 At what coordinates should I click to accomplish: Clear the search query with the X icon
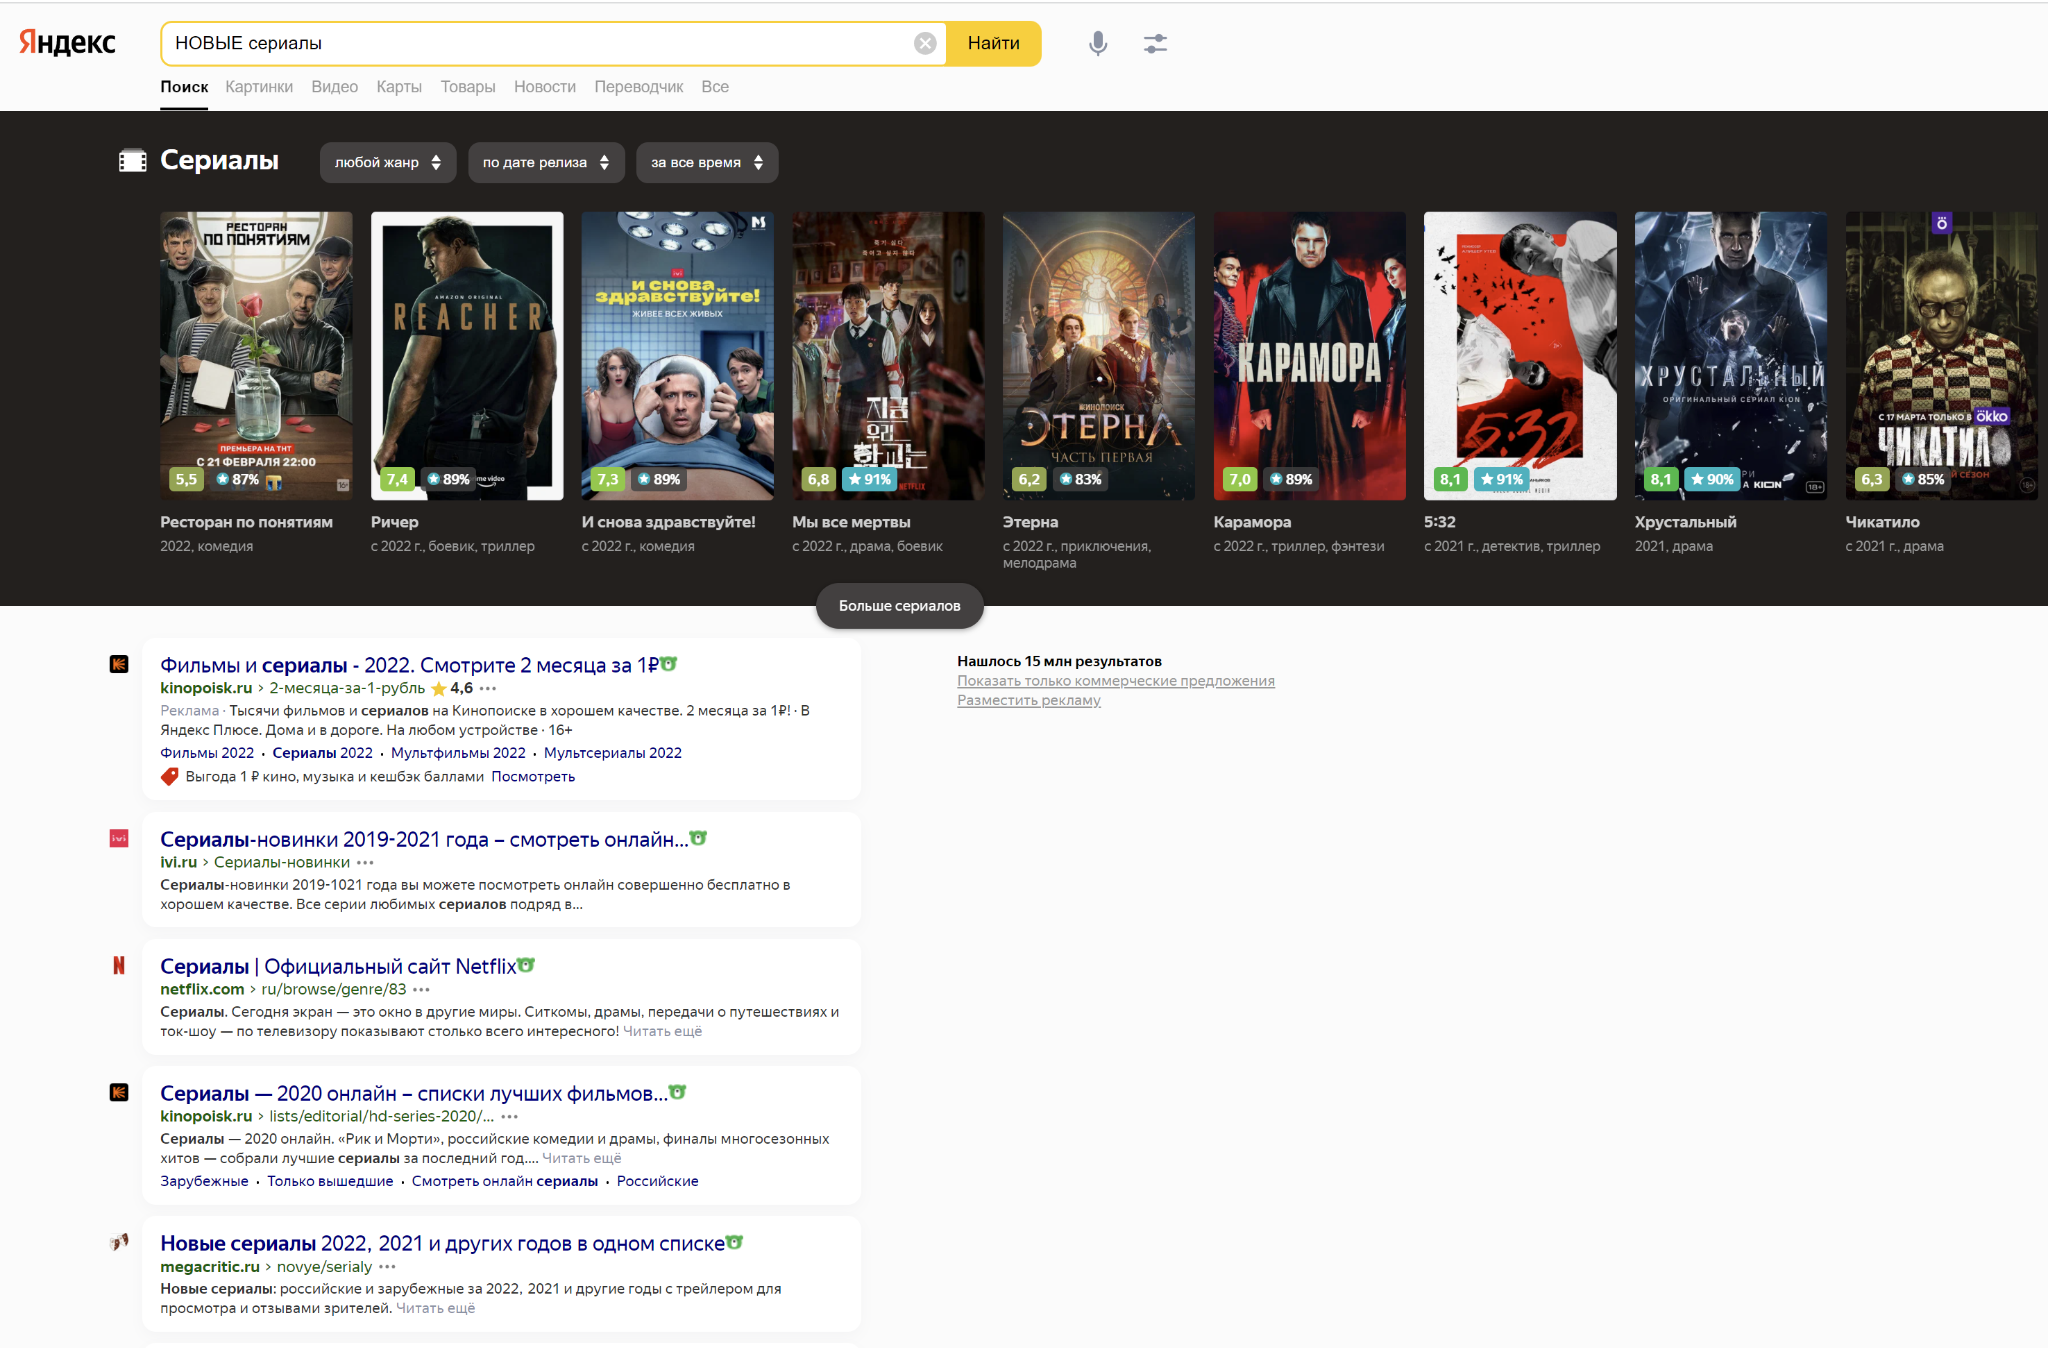click(925, 43)
